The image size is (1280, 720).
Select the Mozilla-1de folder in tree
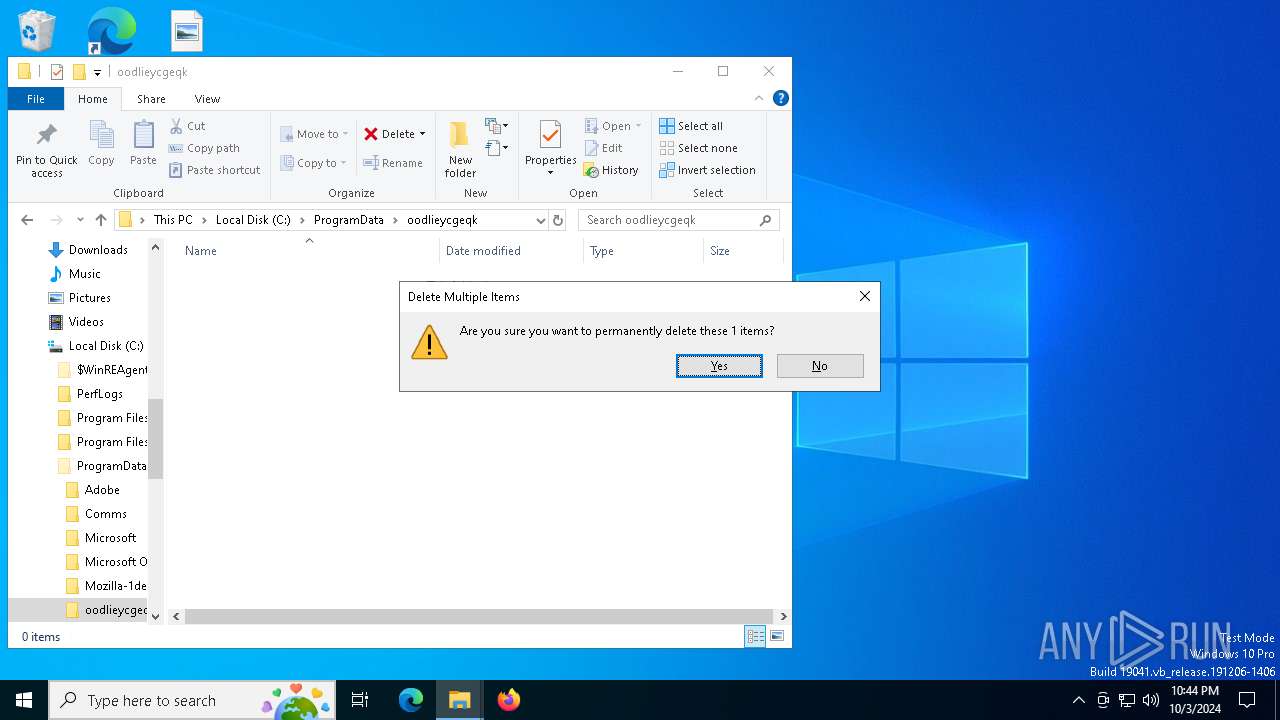pos(105,586)
